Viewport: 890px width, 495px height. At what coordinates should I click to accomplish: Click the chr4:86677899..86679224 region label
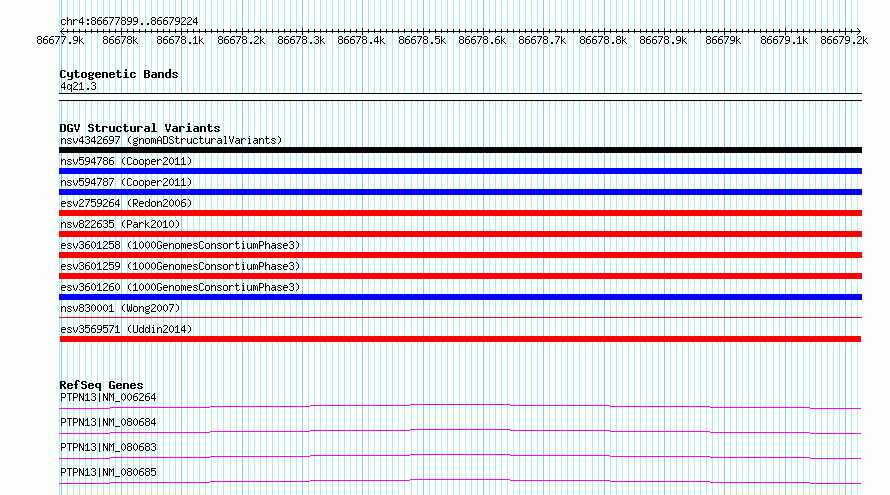[x=129, y=21]
